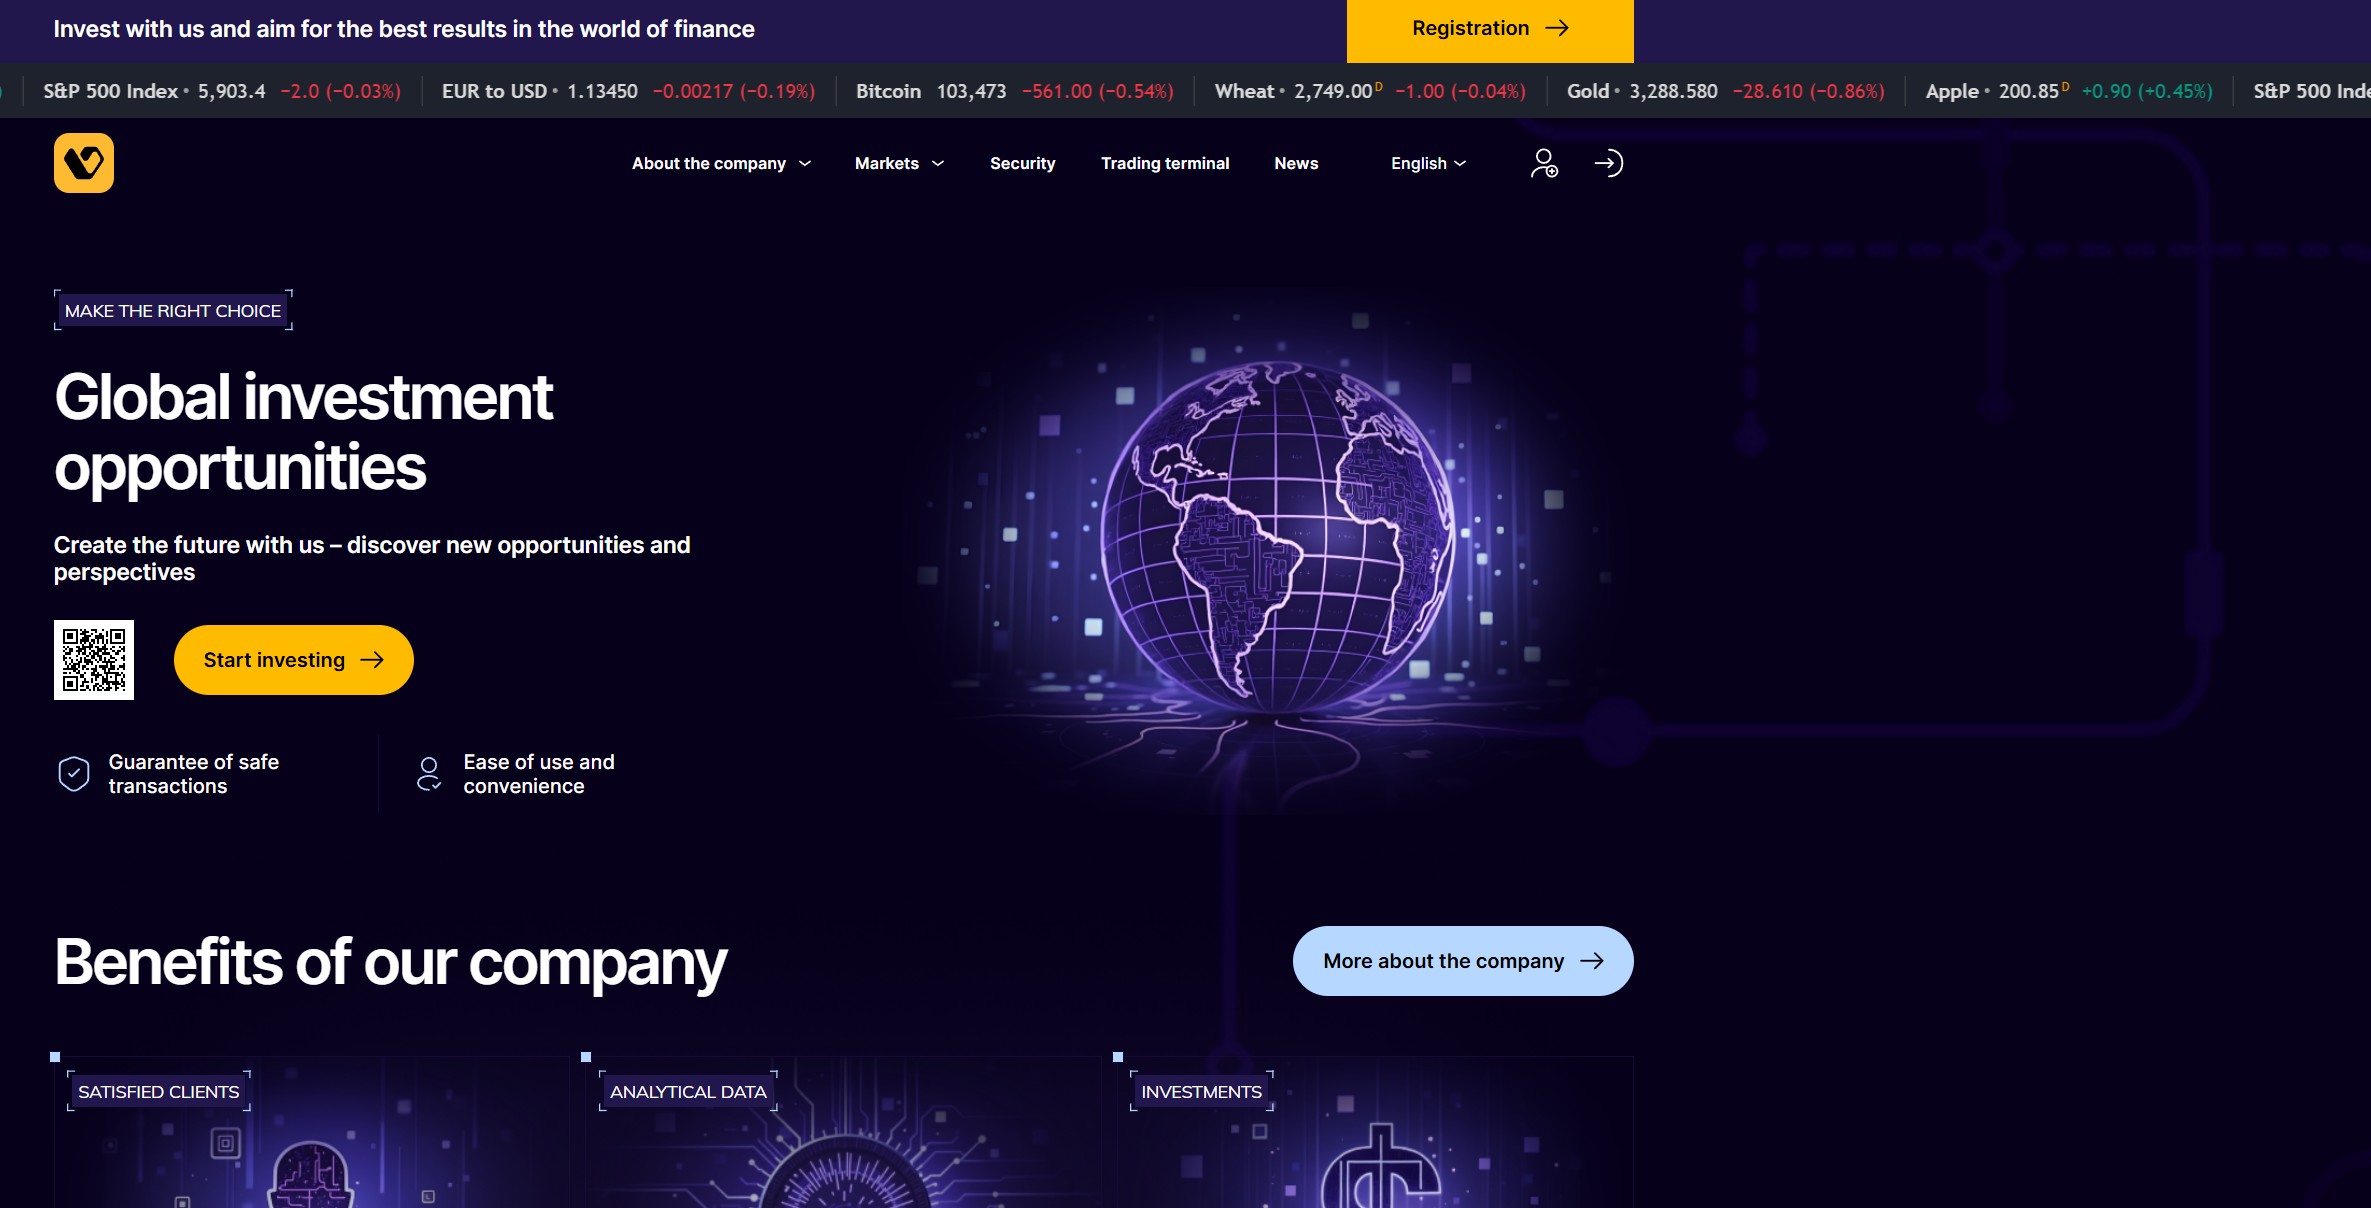Click the shield safe transactions icon
Viewport: 2371px width, 1208px height.
74,774
